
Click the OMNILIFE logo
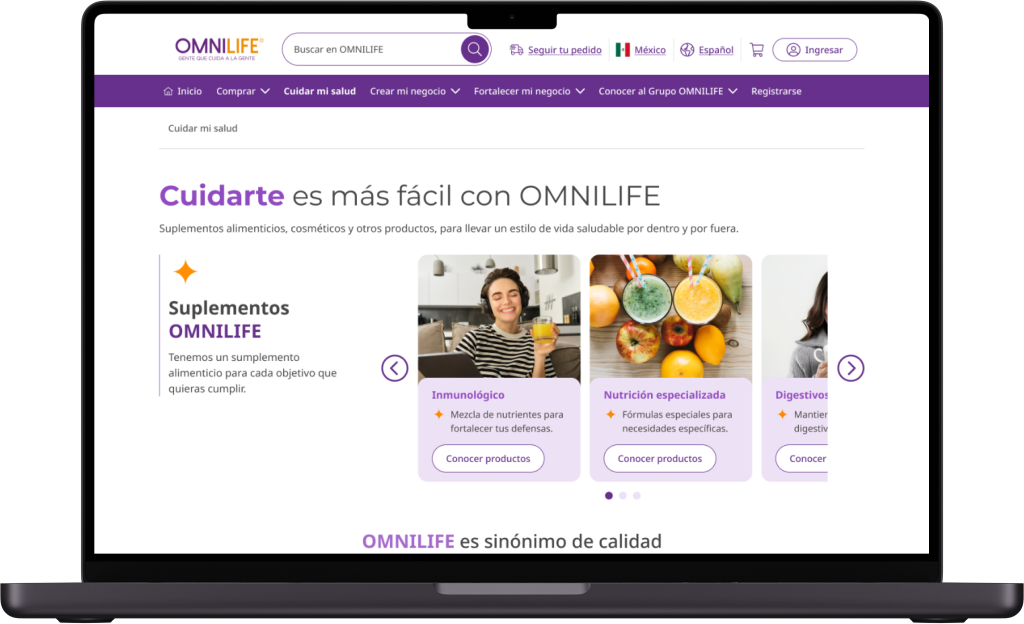[219, 49]
